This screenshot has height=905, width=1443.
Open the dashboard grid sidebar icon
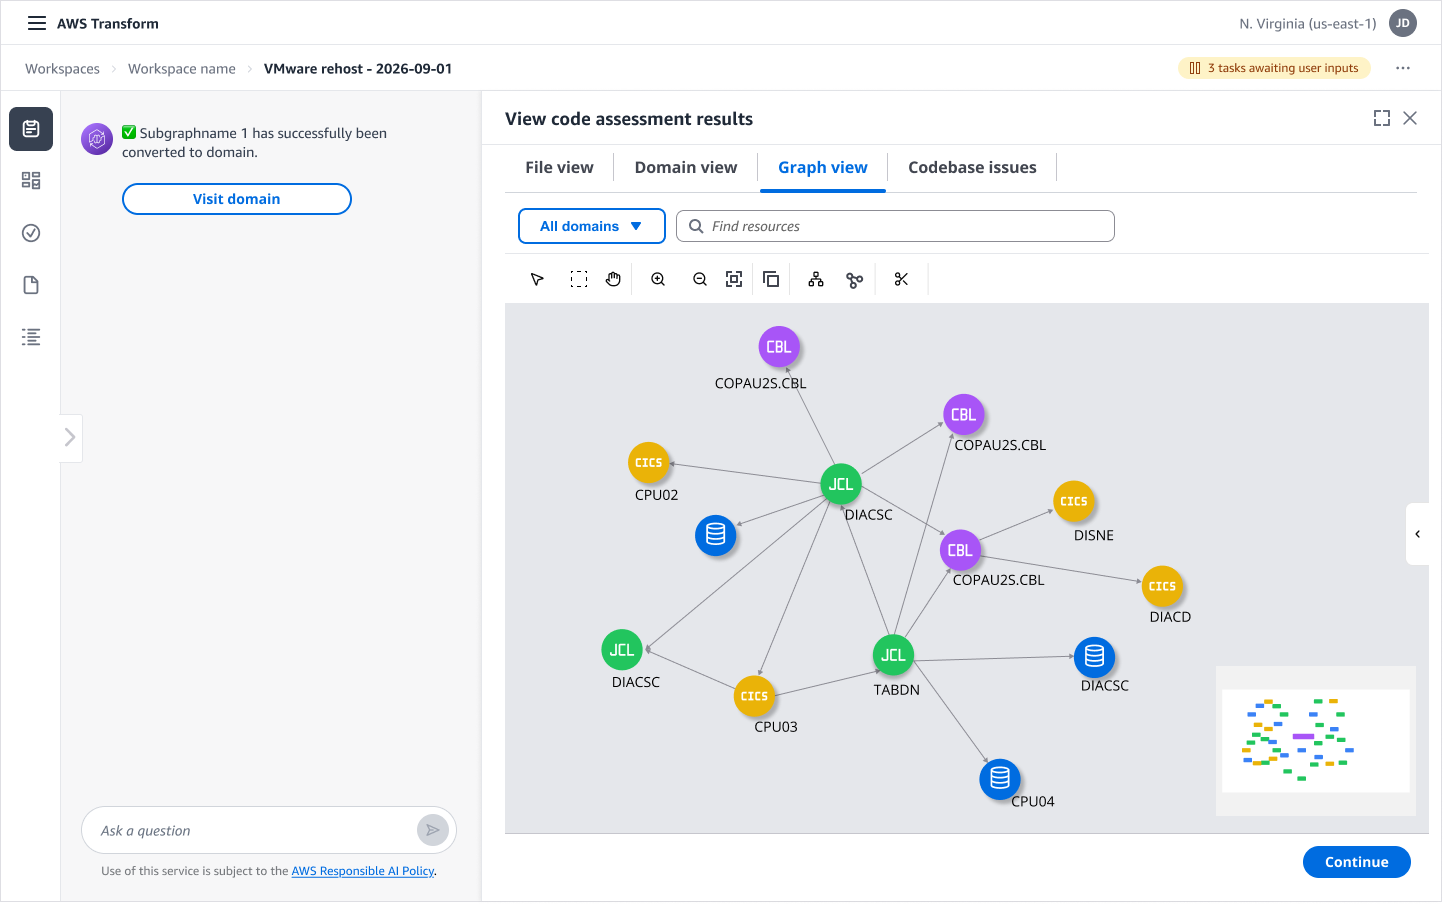(31, 181)
